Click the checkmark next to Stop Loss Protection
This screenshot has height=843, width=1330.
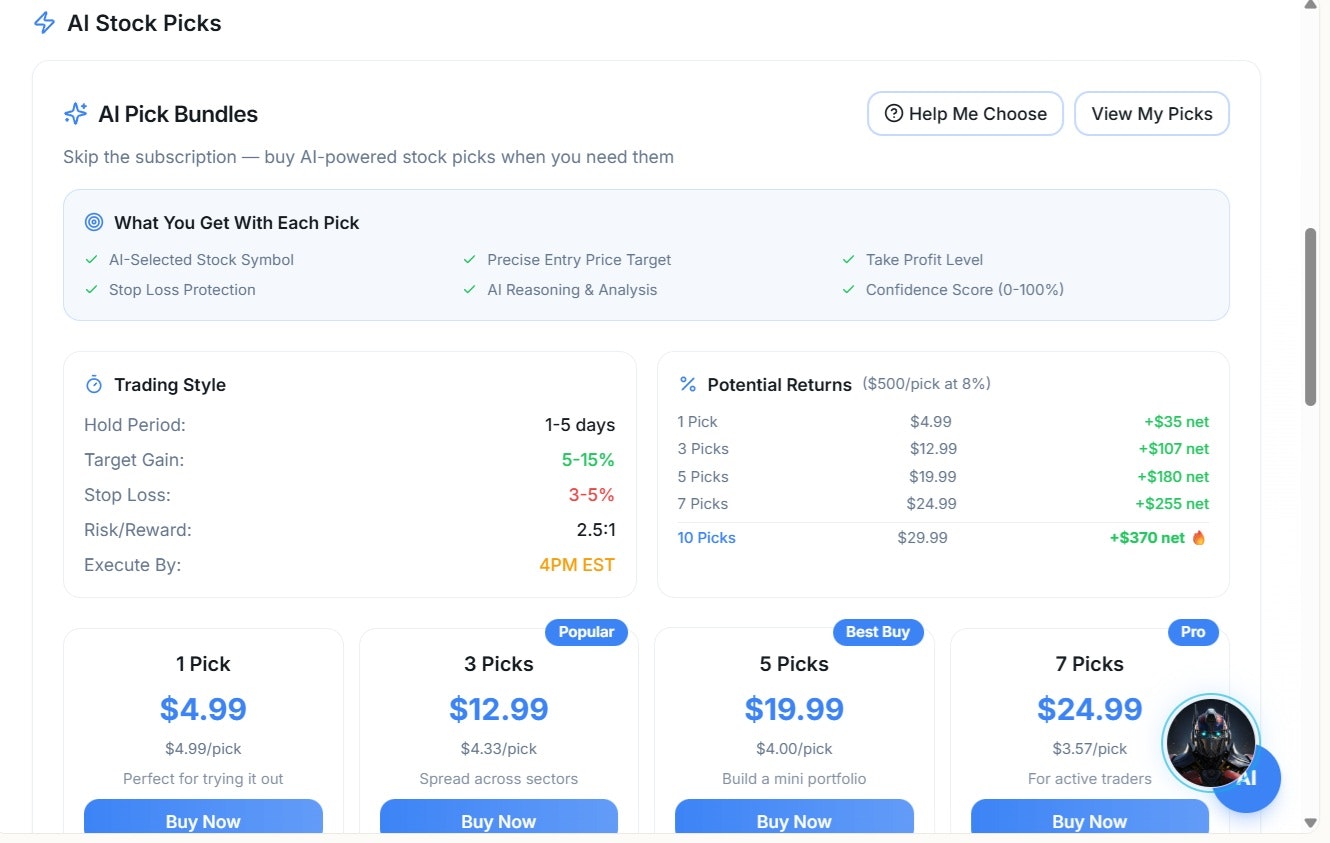[92, 290]
